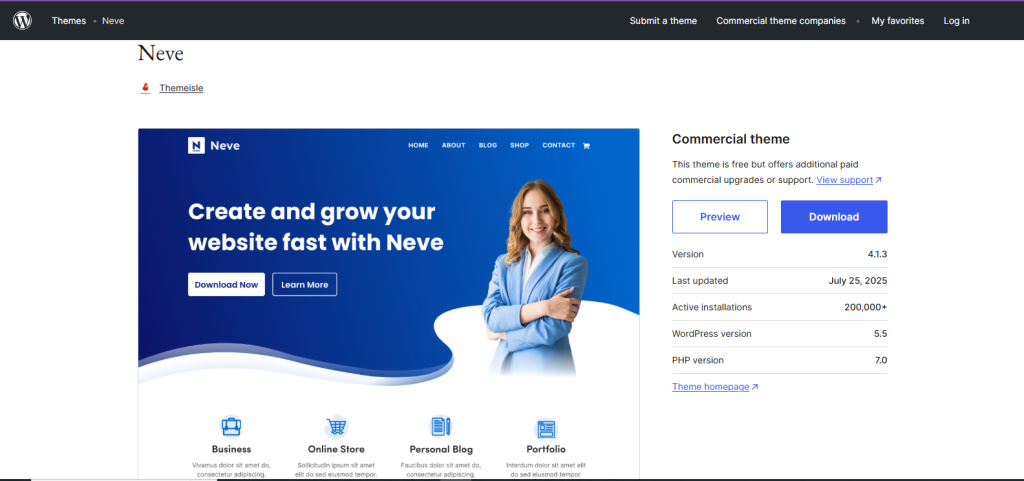Screen dimensions: 1024x481
Task: Click the Create and grow headline
Action: (x=316, y=227)
